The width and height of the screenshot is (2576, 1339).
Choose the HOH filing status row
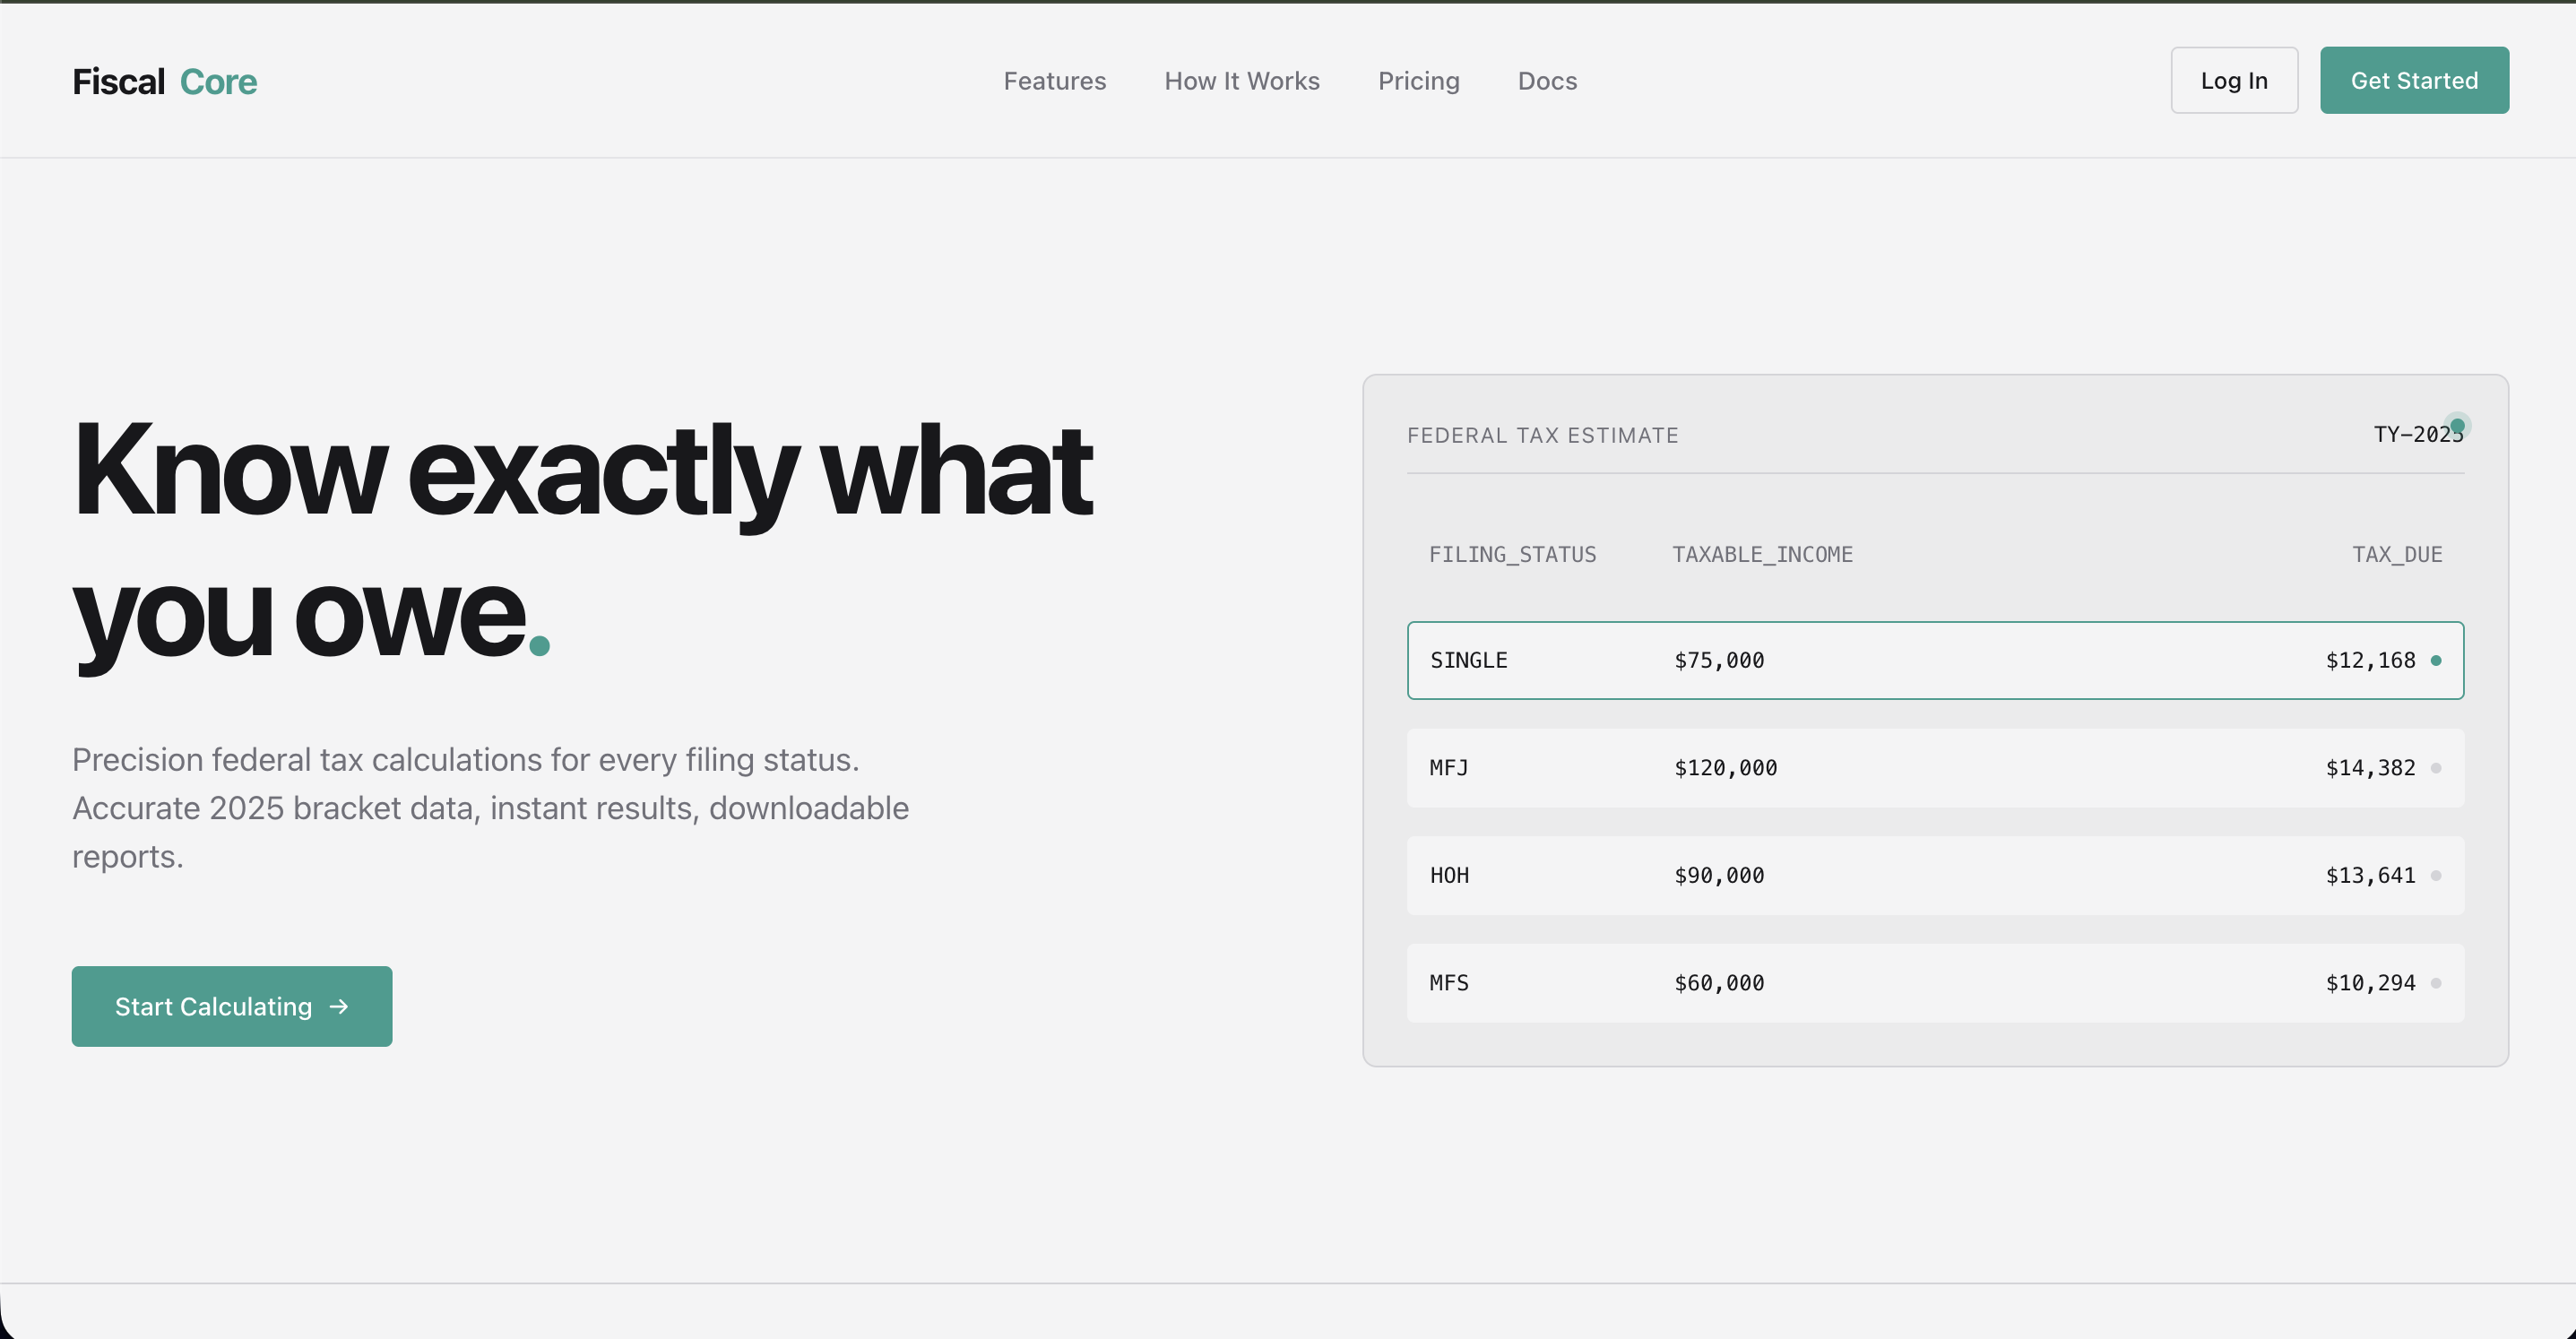point(1935,875)
